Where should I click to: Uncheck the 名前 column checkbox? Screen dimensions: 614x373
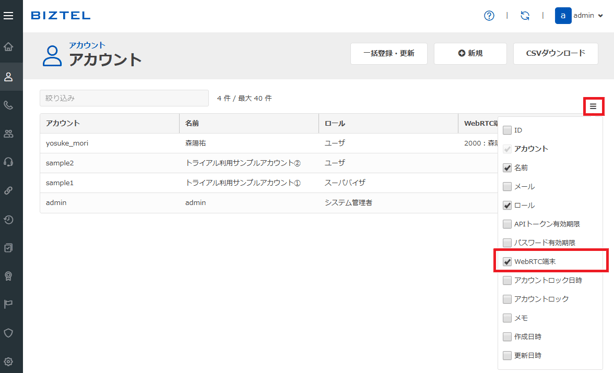point(507,168)
